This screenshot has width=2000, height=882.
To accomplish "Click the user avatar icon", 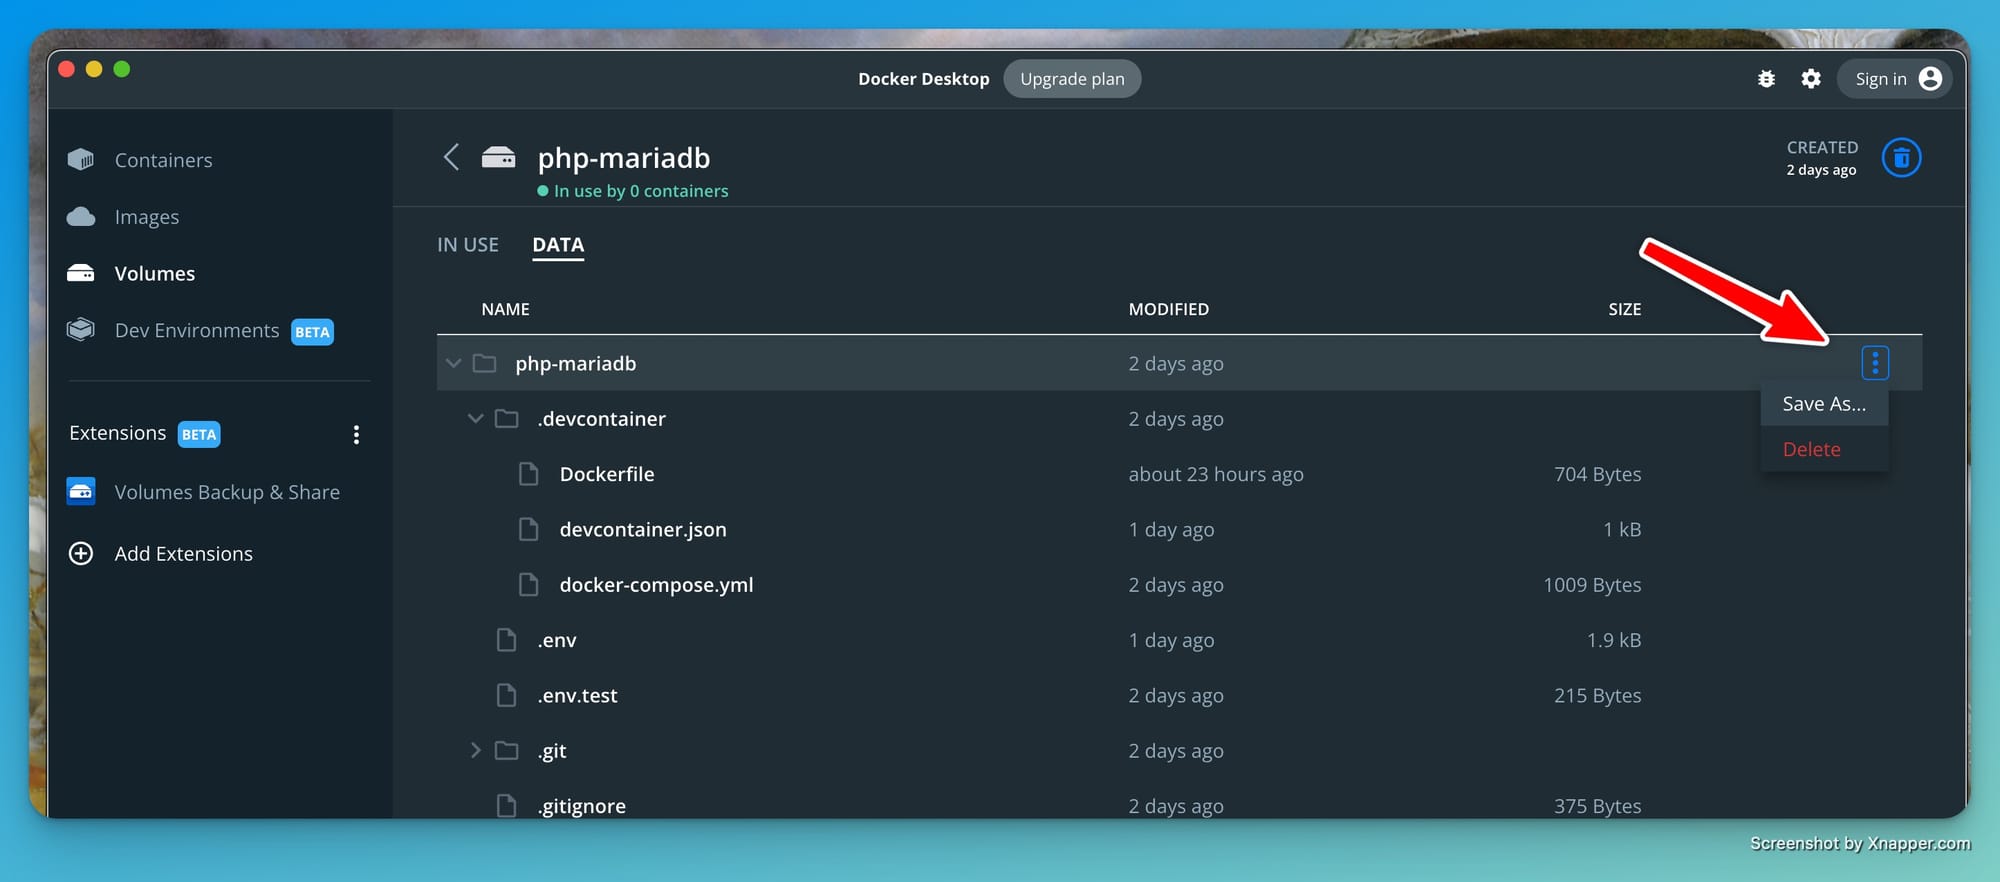I will (1931, 79).
